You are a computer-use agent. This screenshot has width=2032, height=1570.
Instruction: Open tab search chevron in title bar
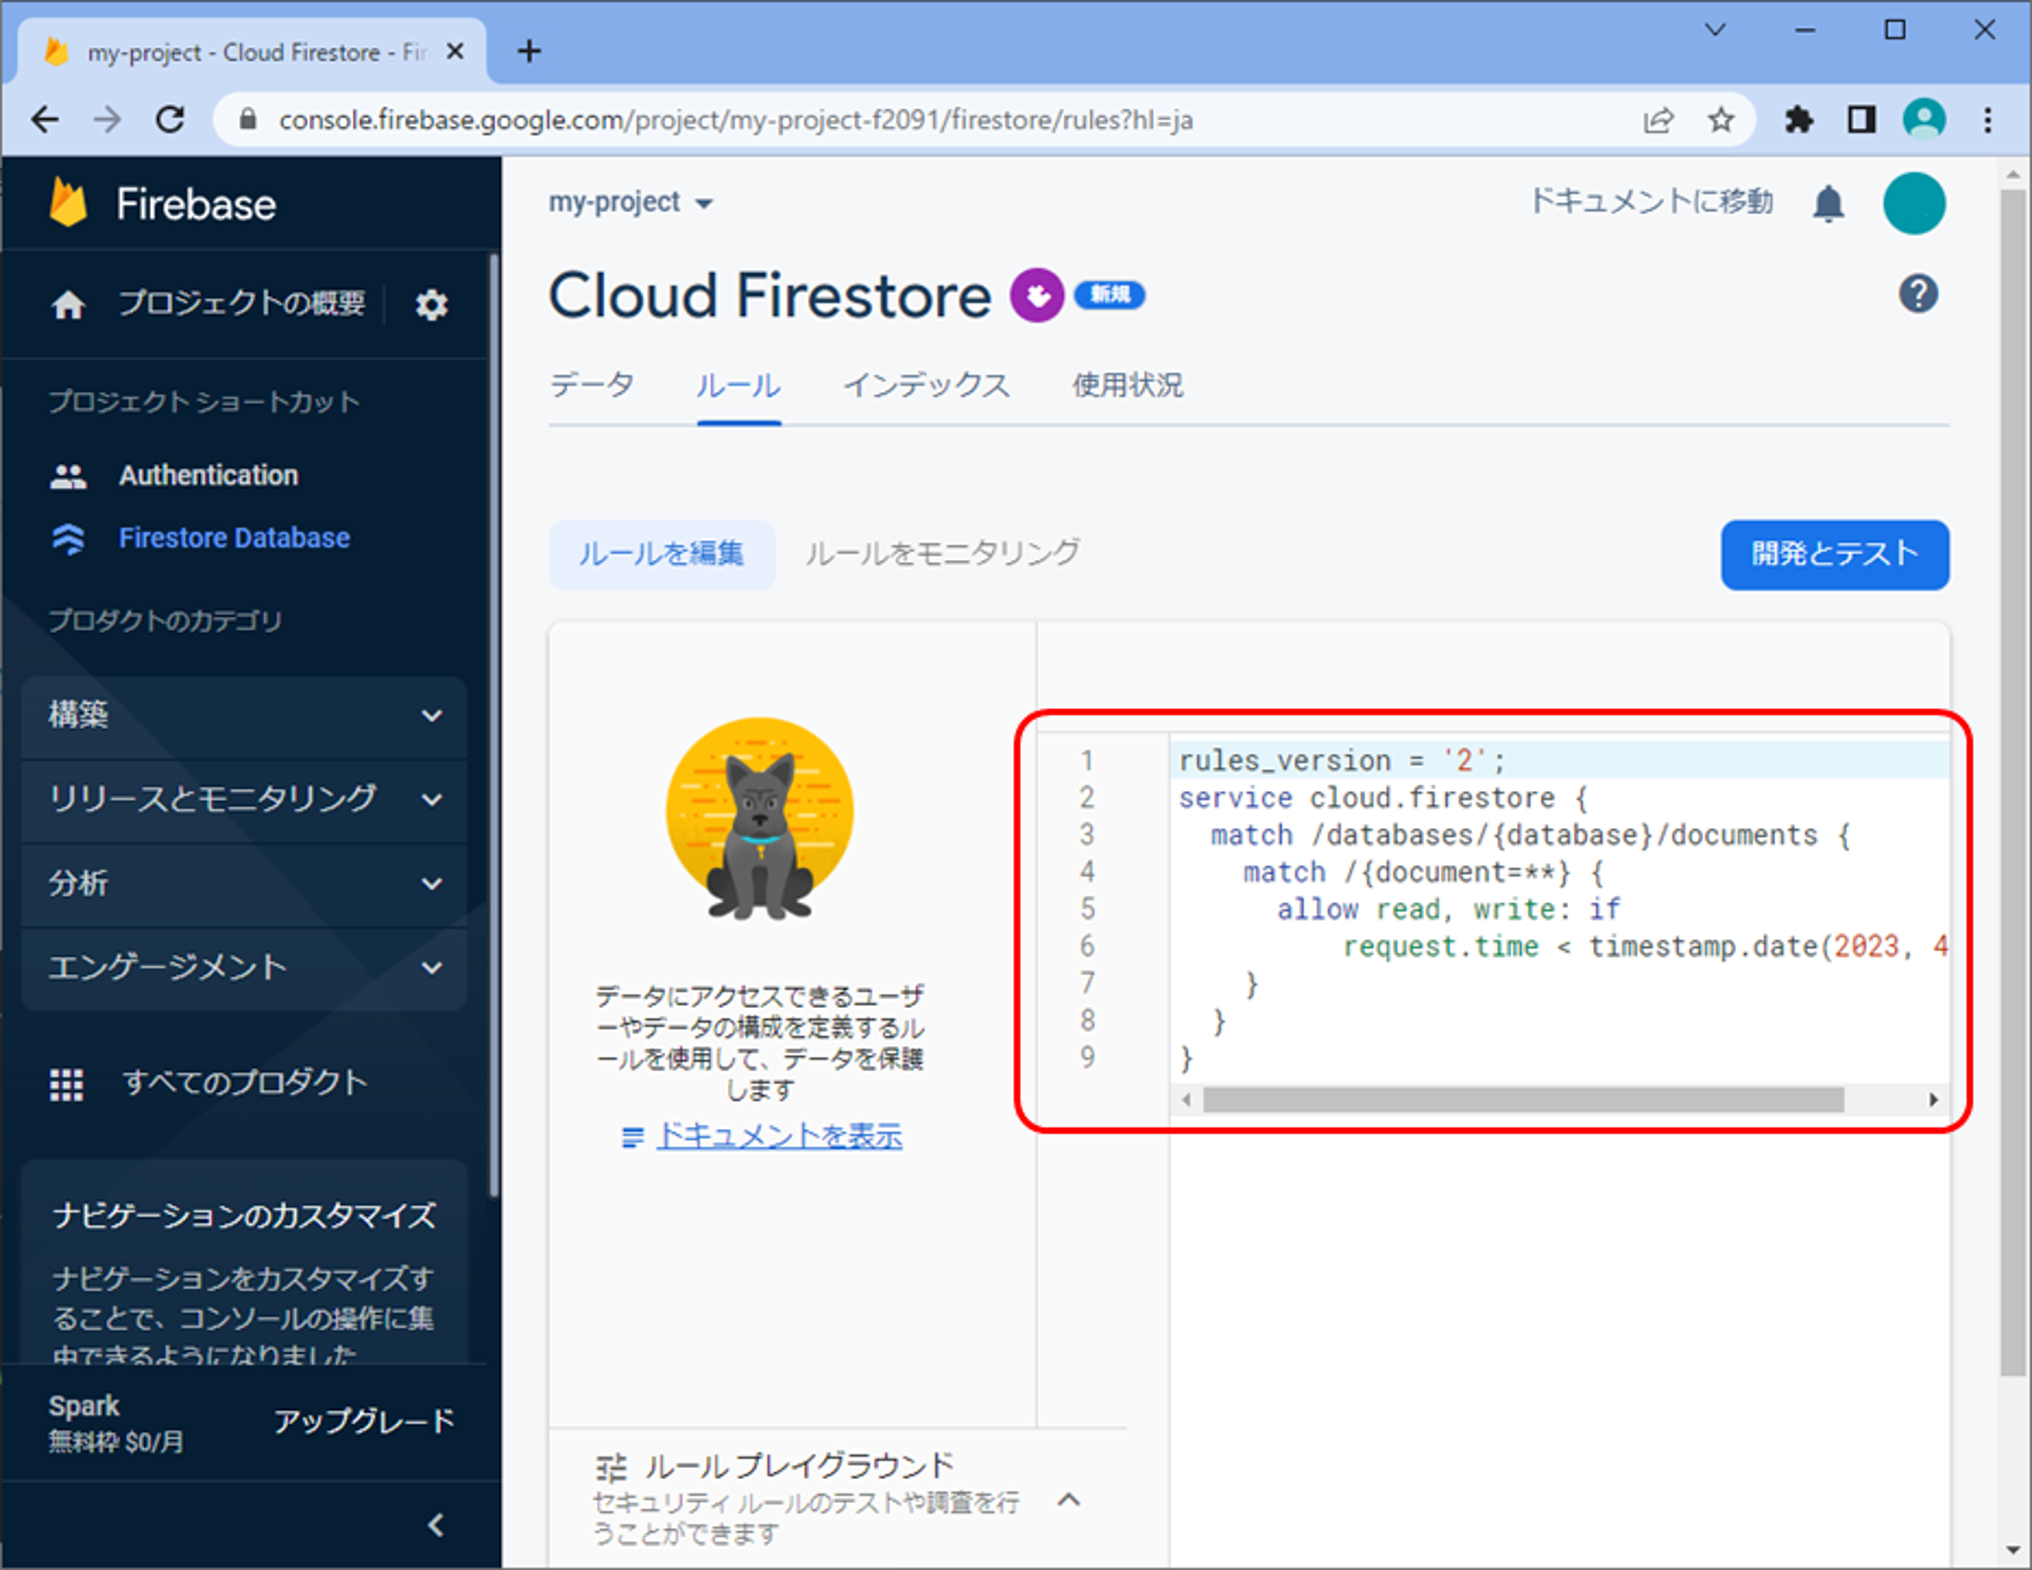tap(1715, 30)
